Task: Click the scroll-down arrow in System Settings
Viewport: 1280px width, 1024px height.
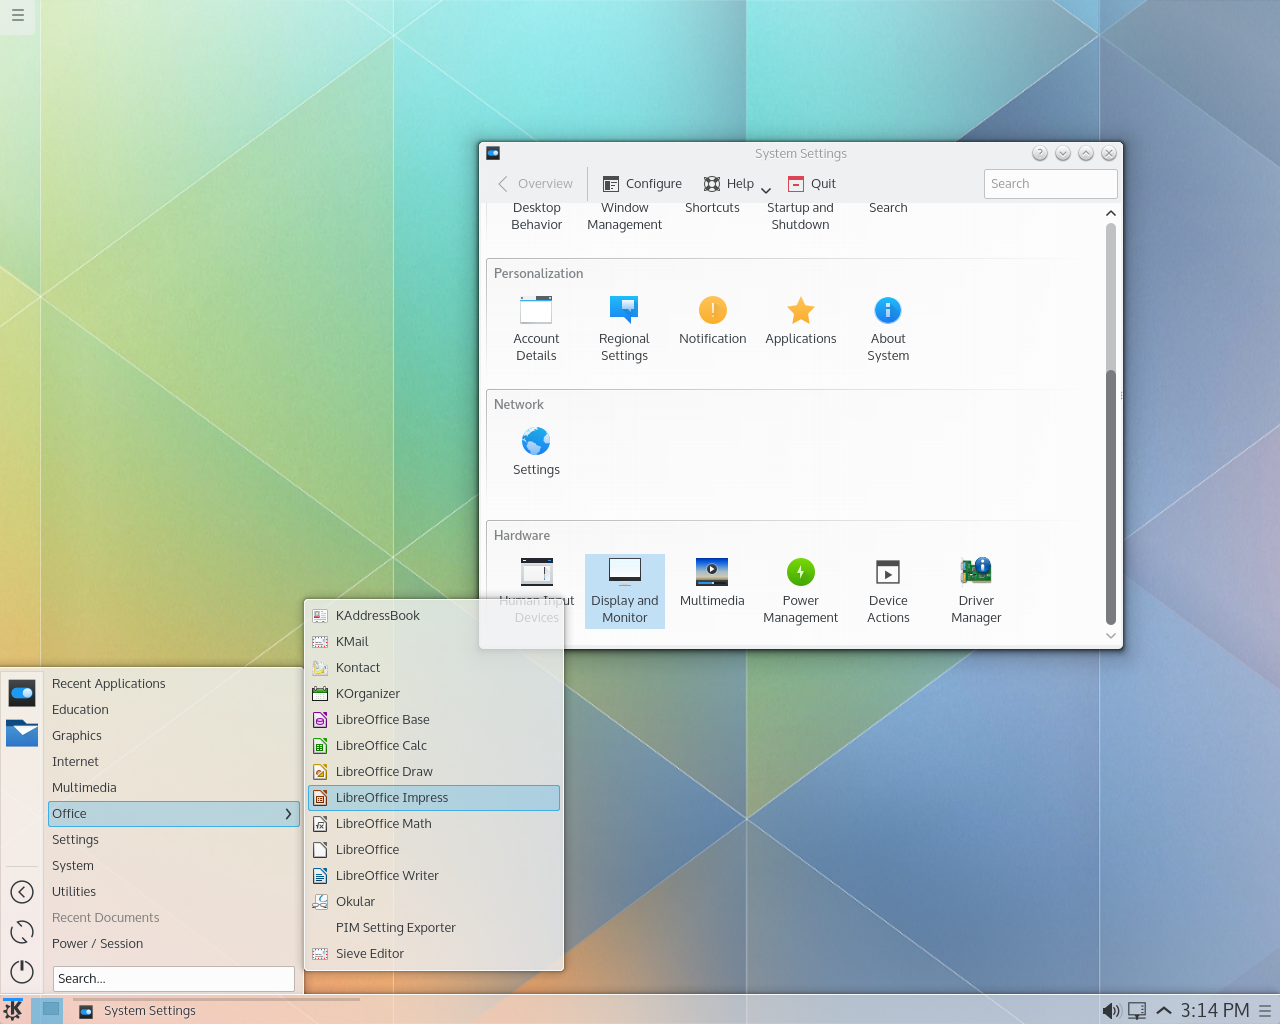Action: [x=1110, y=636]
